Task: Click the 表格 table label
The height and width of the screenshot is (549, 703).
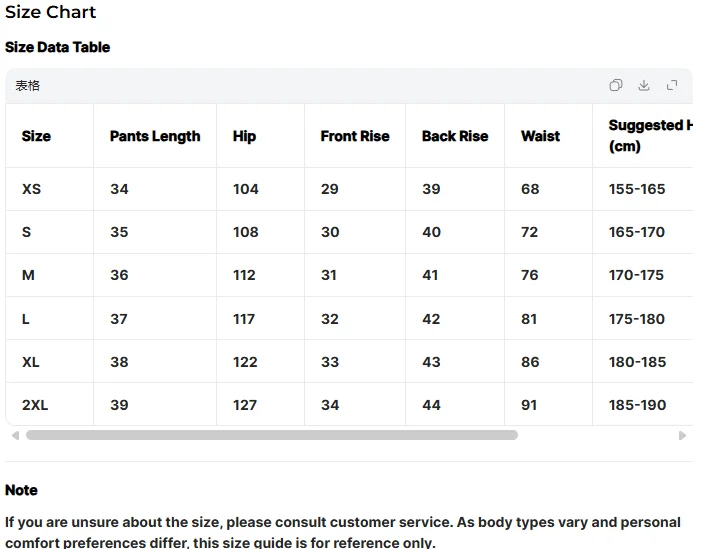Action: [28, 86]
